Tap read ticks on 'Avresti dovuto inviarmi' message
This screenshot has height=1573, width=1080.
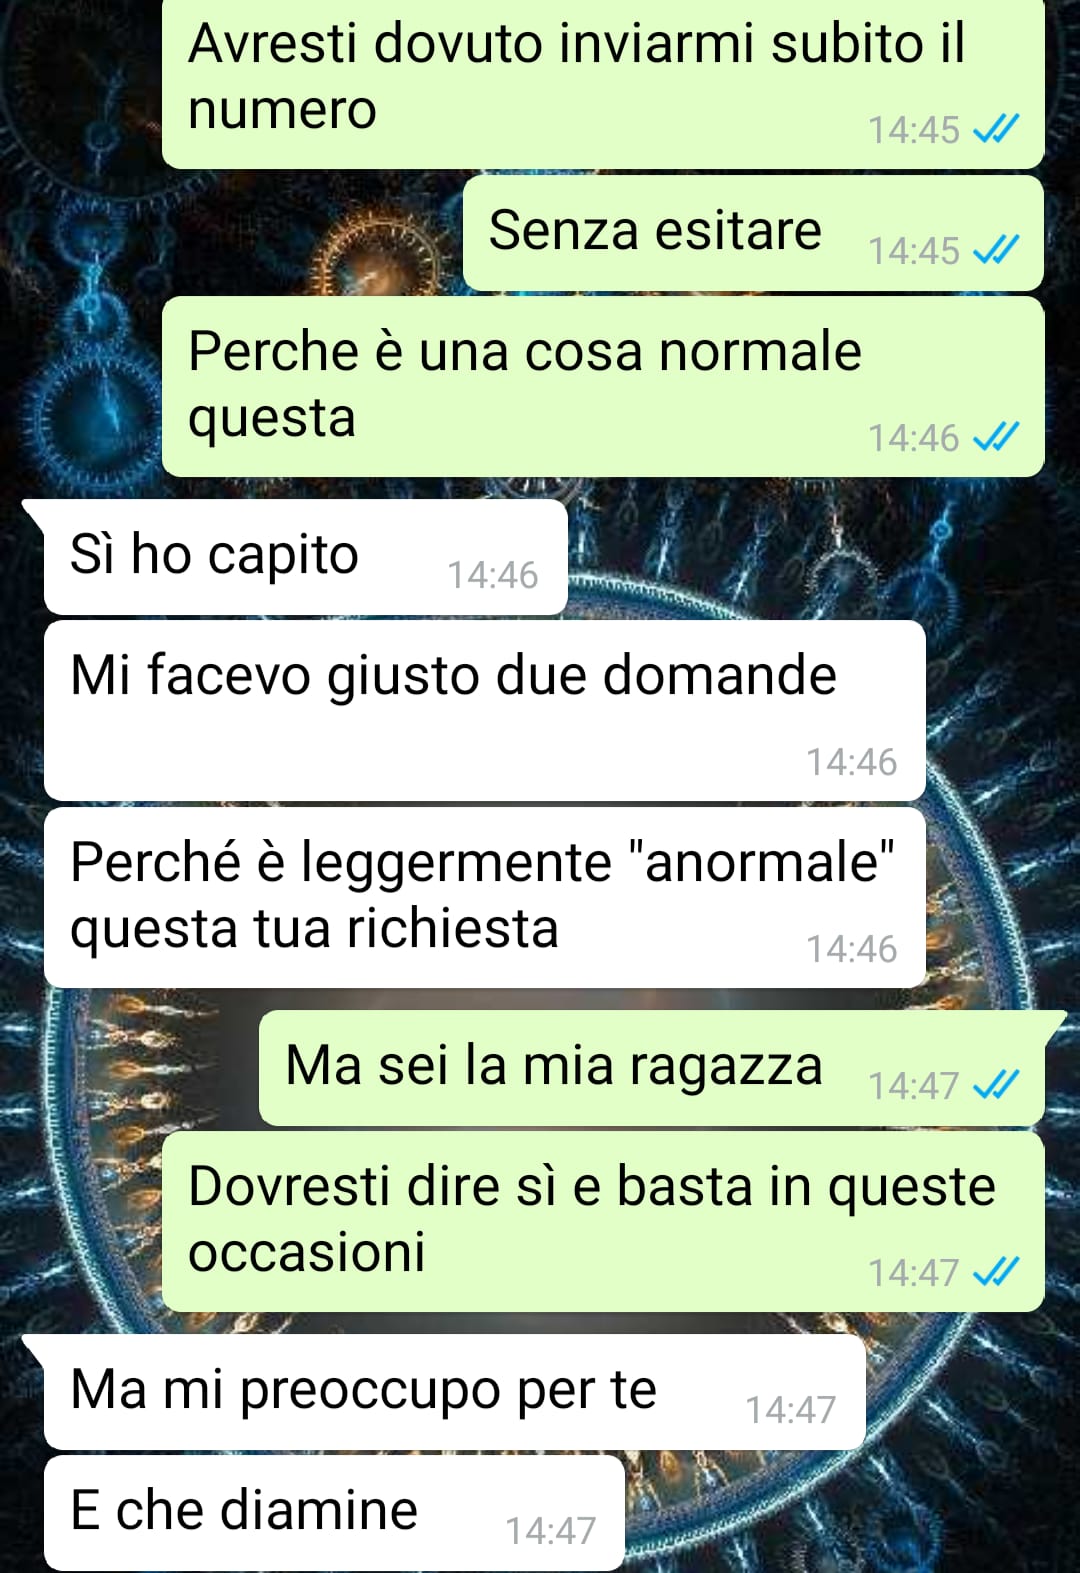click(x=995, y=128)
